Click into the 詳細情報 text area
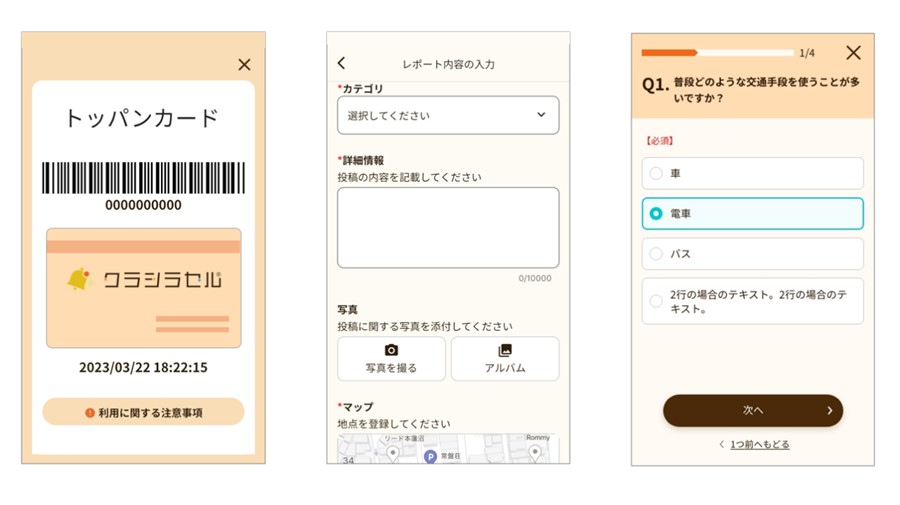Image resolution: width=900 pixels, height=505 pixels. click(448, 227)
